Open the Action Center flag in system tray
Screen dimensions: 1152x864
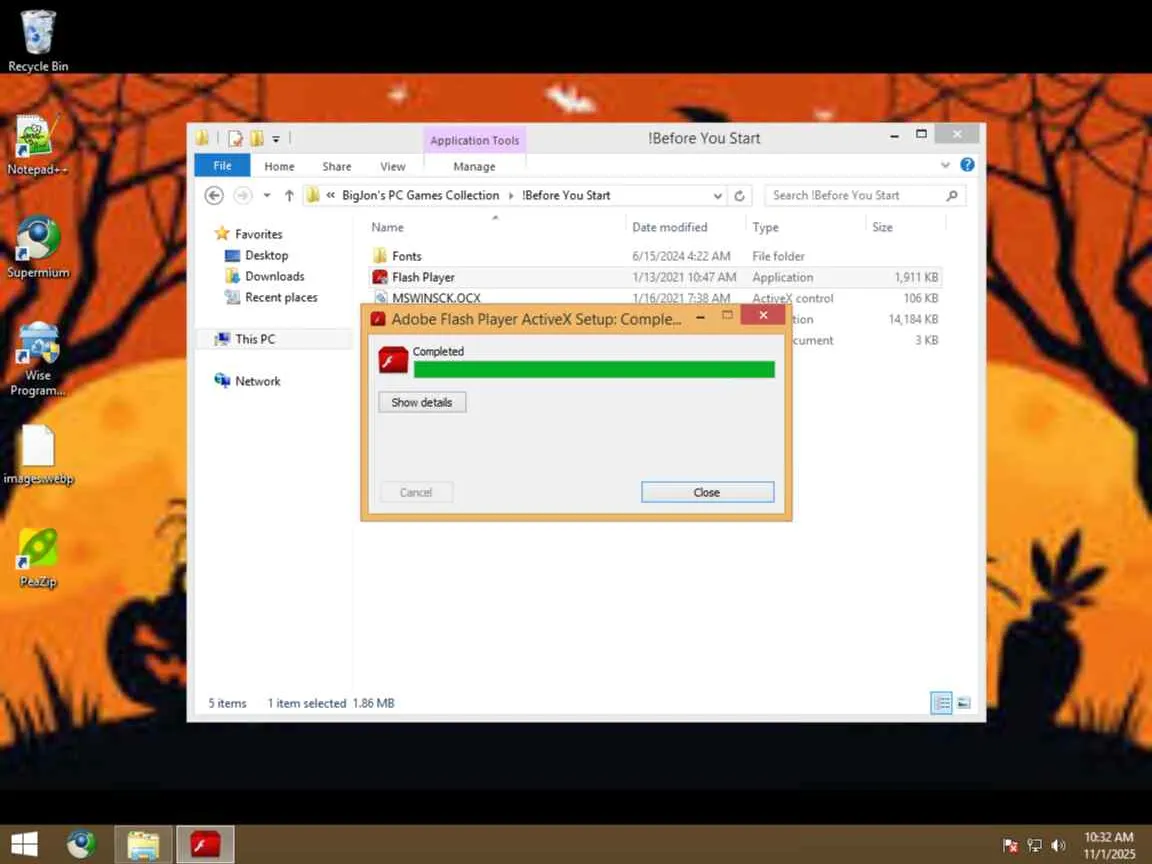(1010, 846)
